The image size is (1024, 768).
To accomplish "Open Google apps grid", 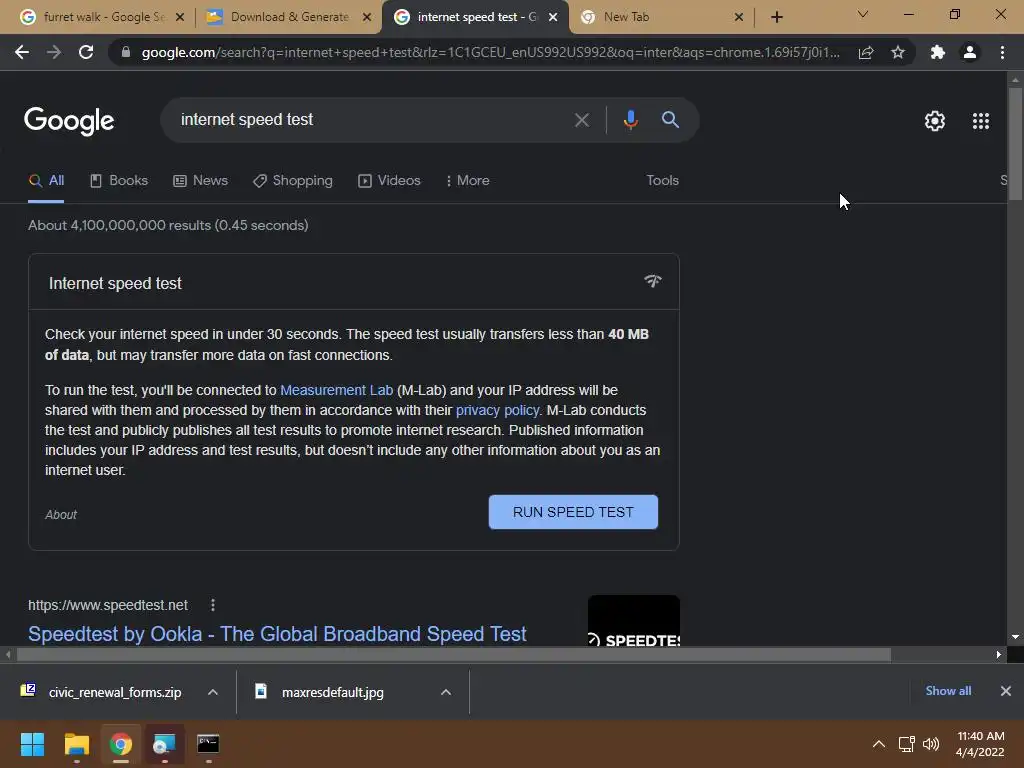I will point(981,121).
